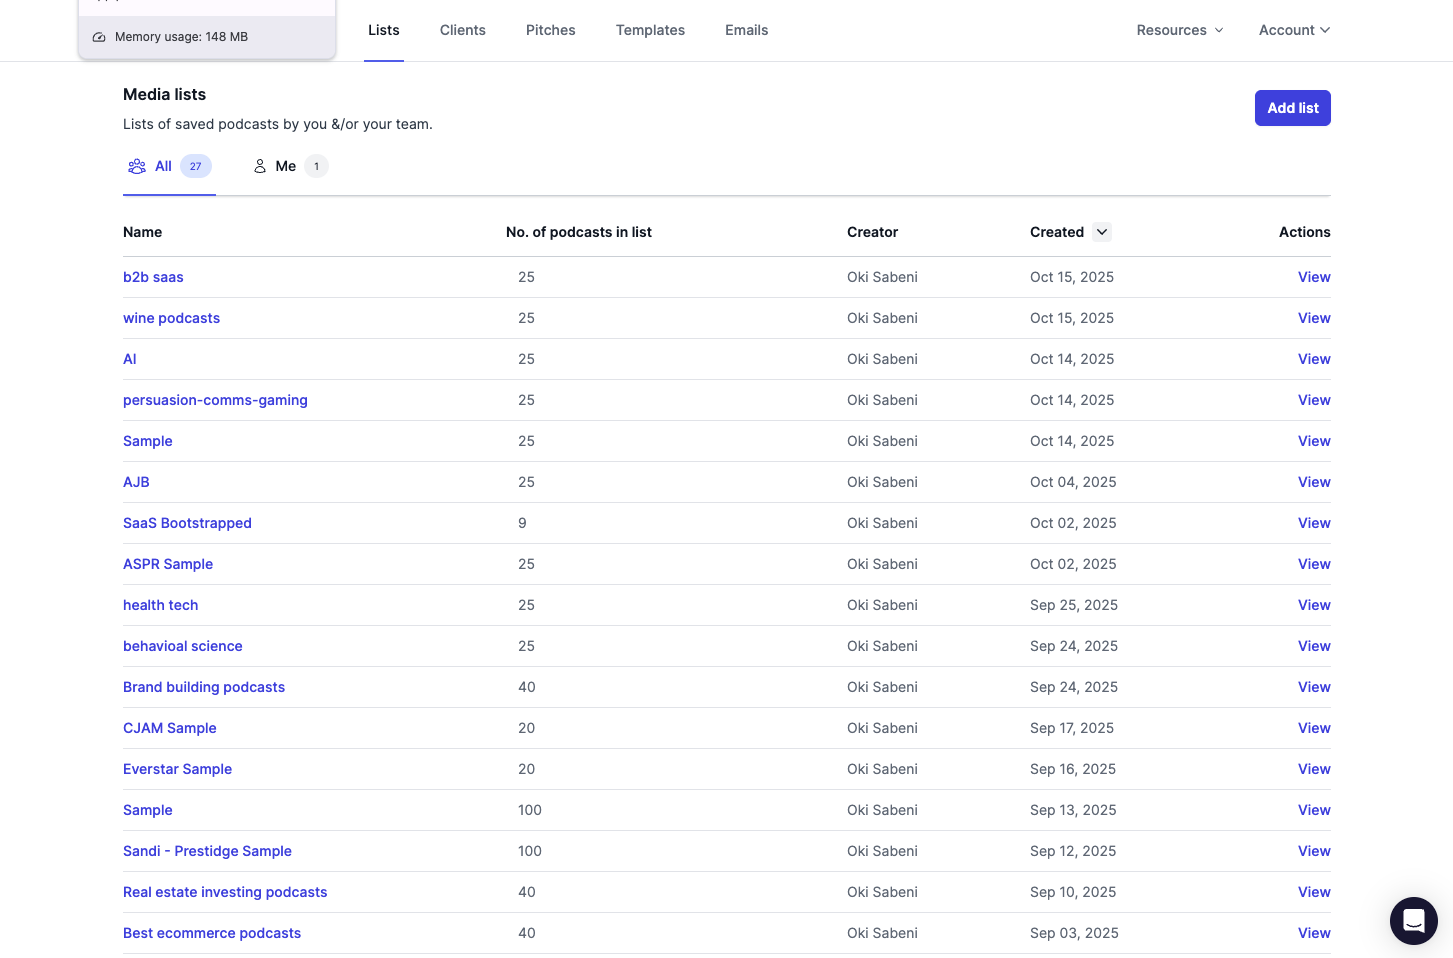1453x958 pixels.
Task: View the SaaS Bootstrapped list
Action: 187,523
